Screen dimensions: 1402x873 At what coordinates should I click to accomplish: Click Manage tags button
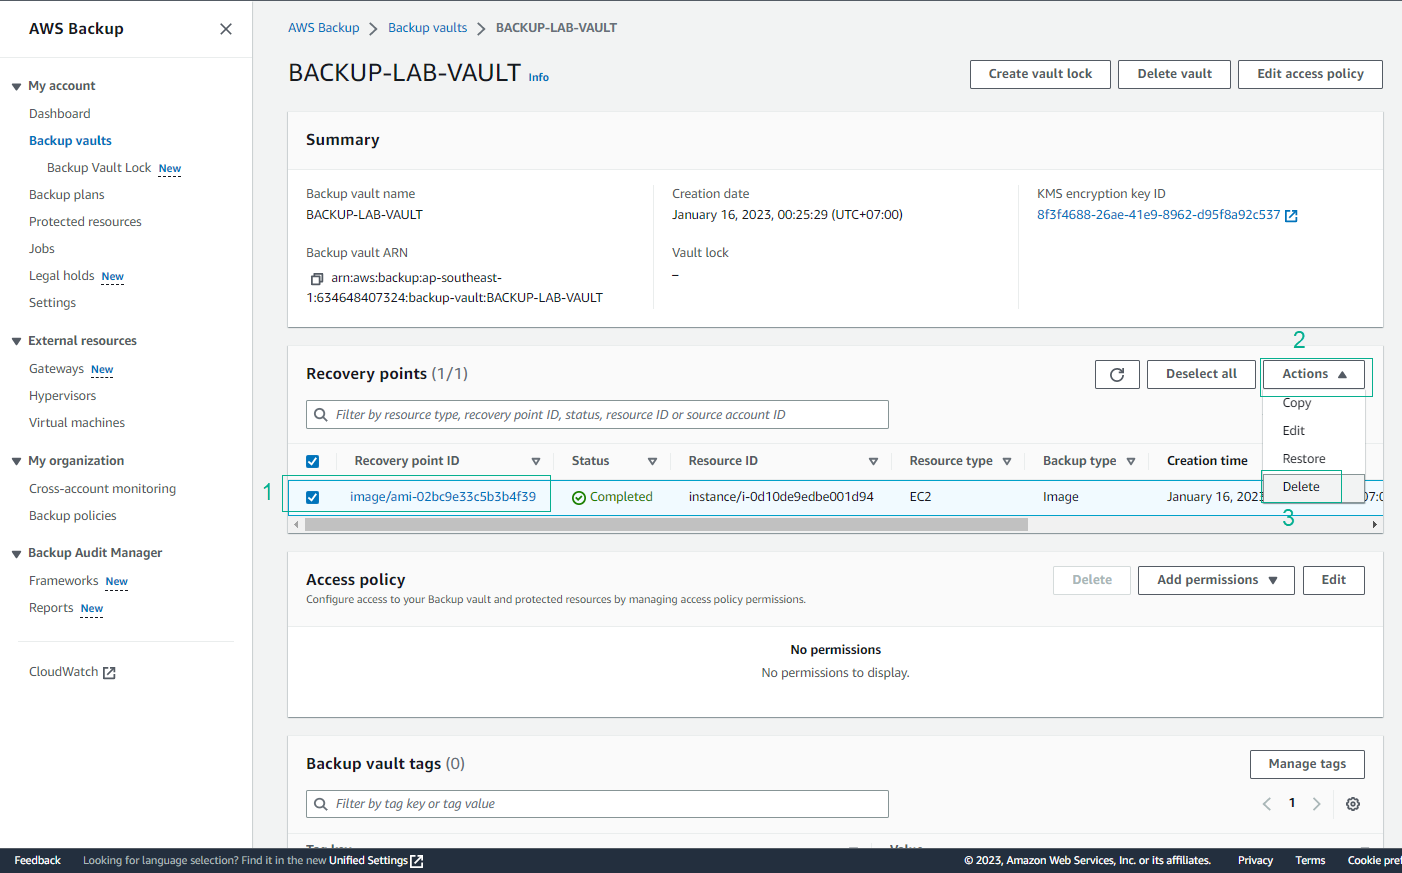pyautogui.click(x=1307, y=764)
